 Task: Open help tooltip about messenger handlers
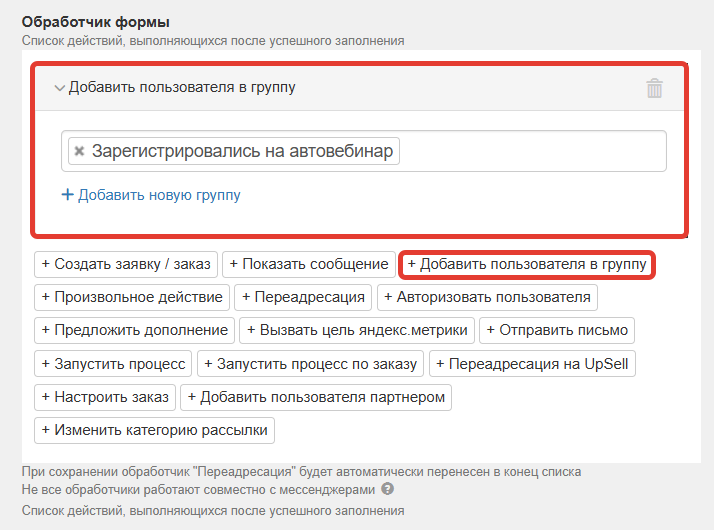click(x=388, y=489)
